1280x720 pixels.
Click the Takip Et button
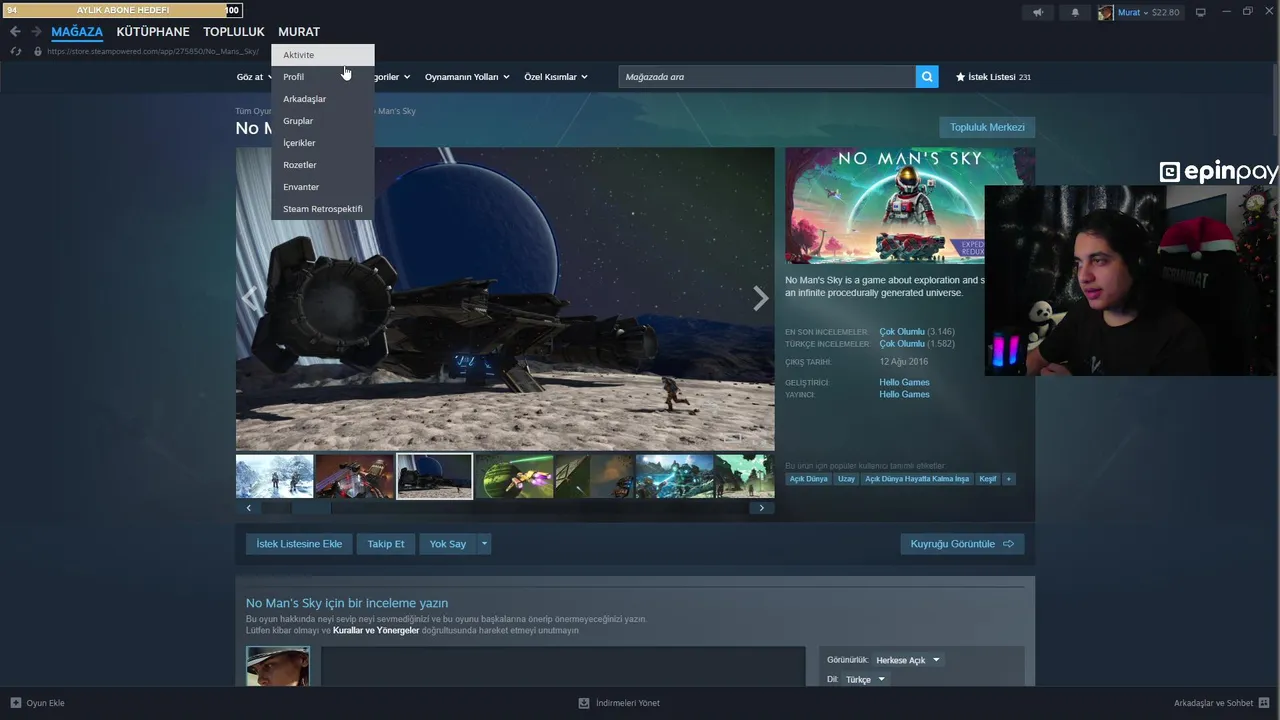coord(386,544)
